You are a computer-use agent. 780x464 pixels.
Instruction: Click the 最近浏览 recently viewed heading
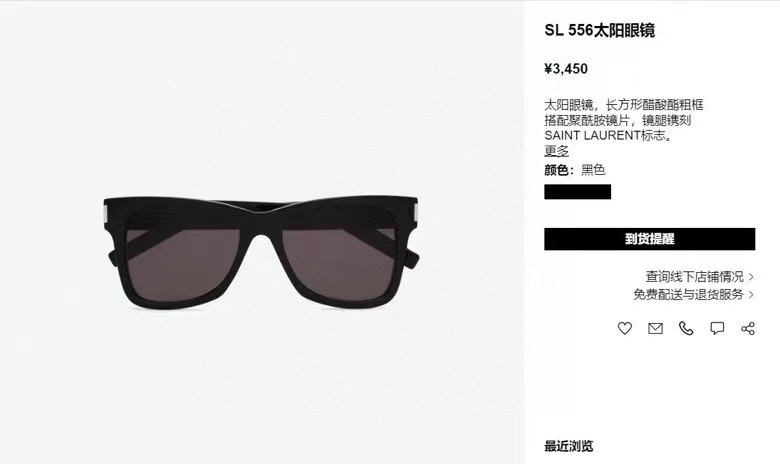click(569, 446)
